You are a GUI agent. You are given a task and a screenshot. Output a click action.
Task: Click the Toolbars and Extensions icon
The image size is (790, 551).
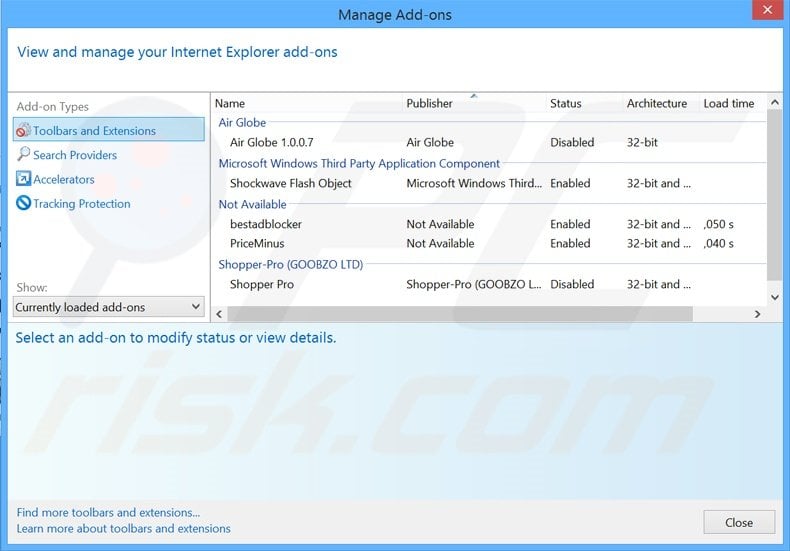(23, 130)
